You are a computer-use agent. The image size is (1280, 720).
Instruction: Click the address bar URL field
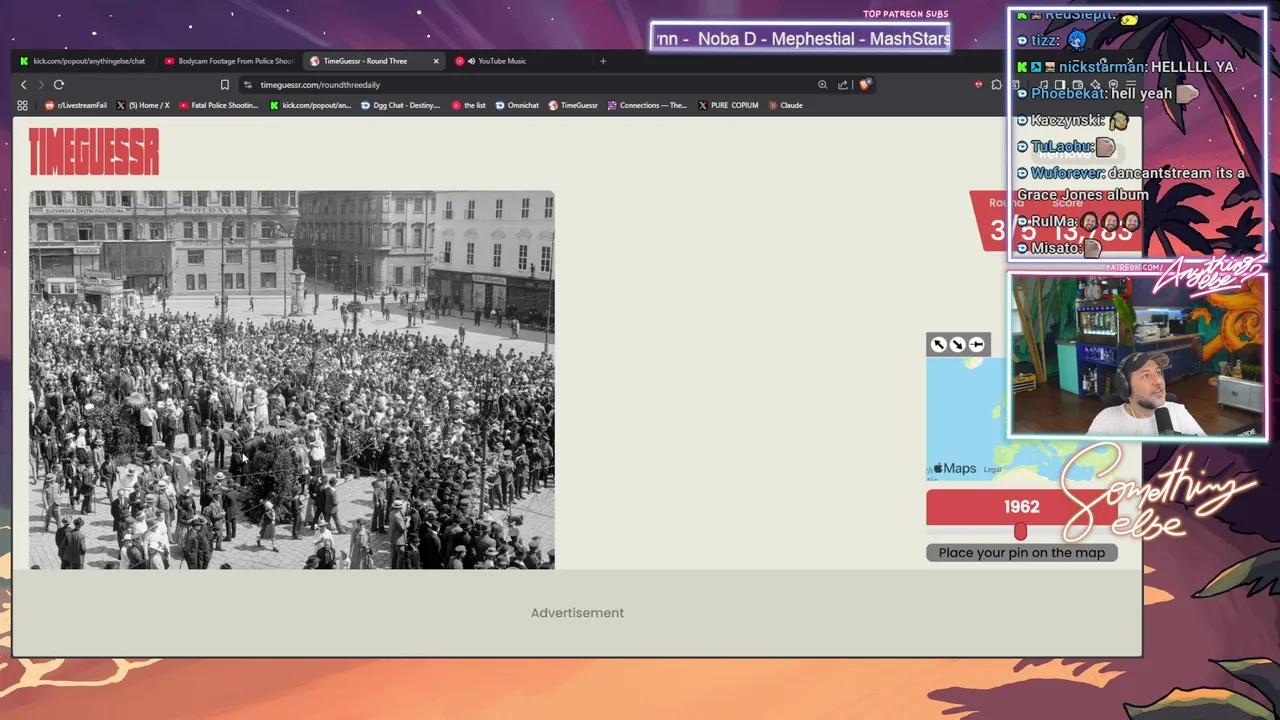(530, 85)
